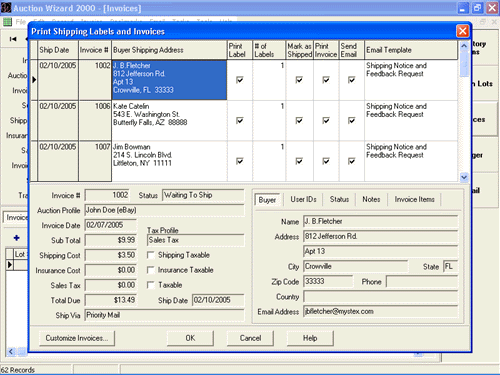Click the Buyer Shipping Address column header
The image size is (500, 375).
pyautogui.click(x=169, y=50)
